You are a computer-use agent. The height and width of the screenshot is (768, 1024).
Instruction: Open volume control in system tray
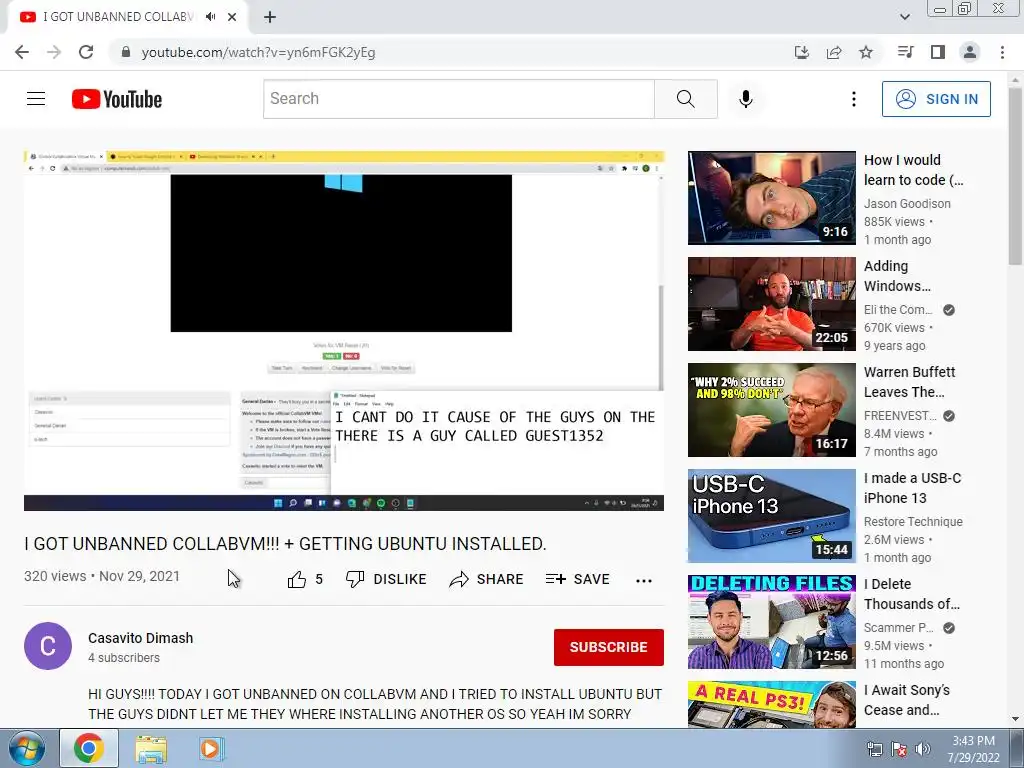tap(923, 749)
